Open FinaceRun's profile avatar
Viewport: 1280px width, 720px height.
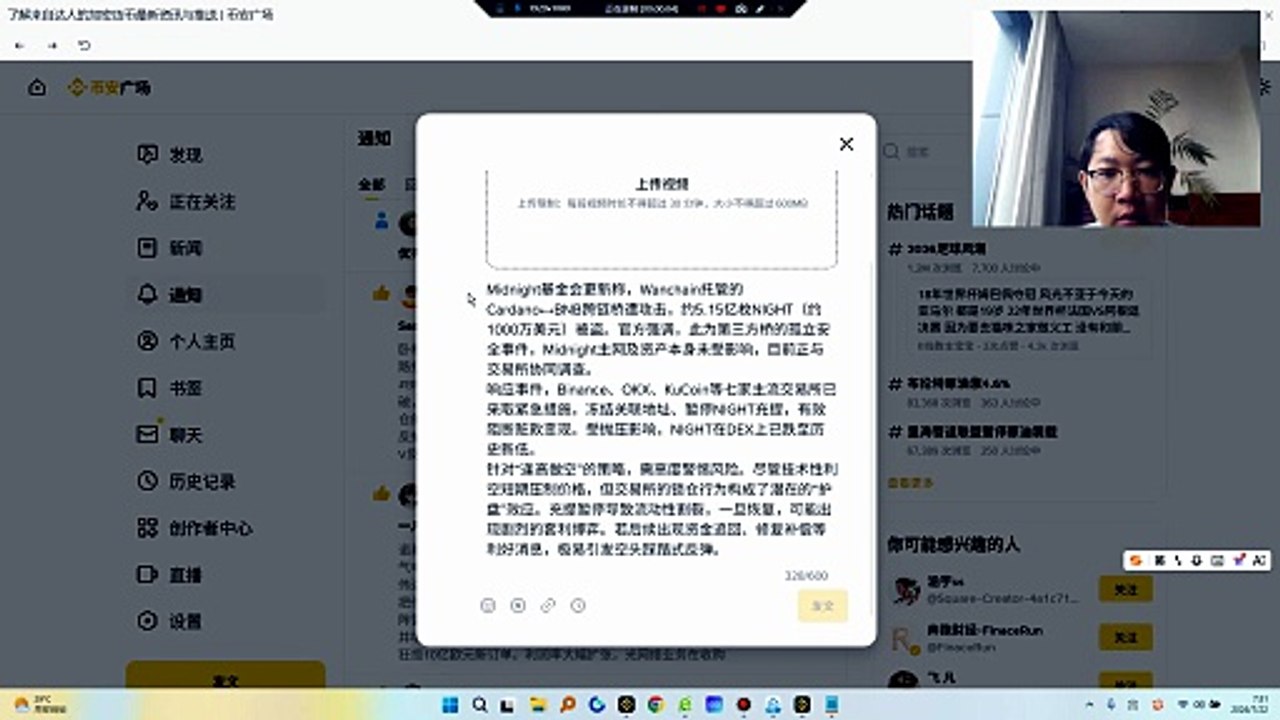coord(905,638)
